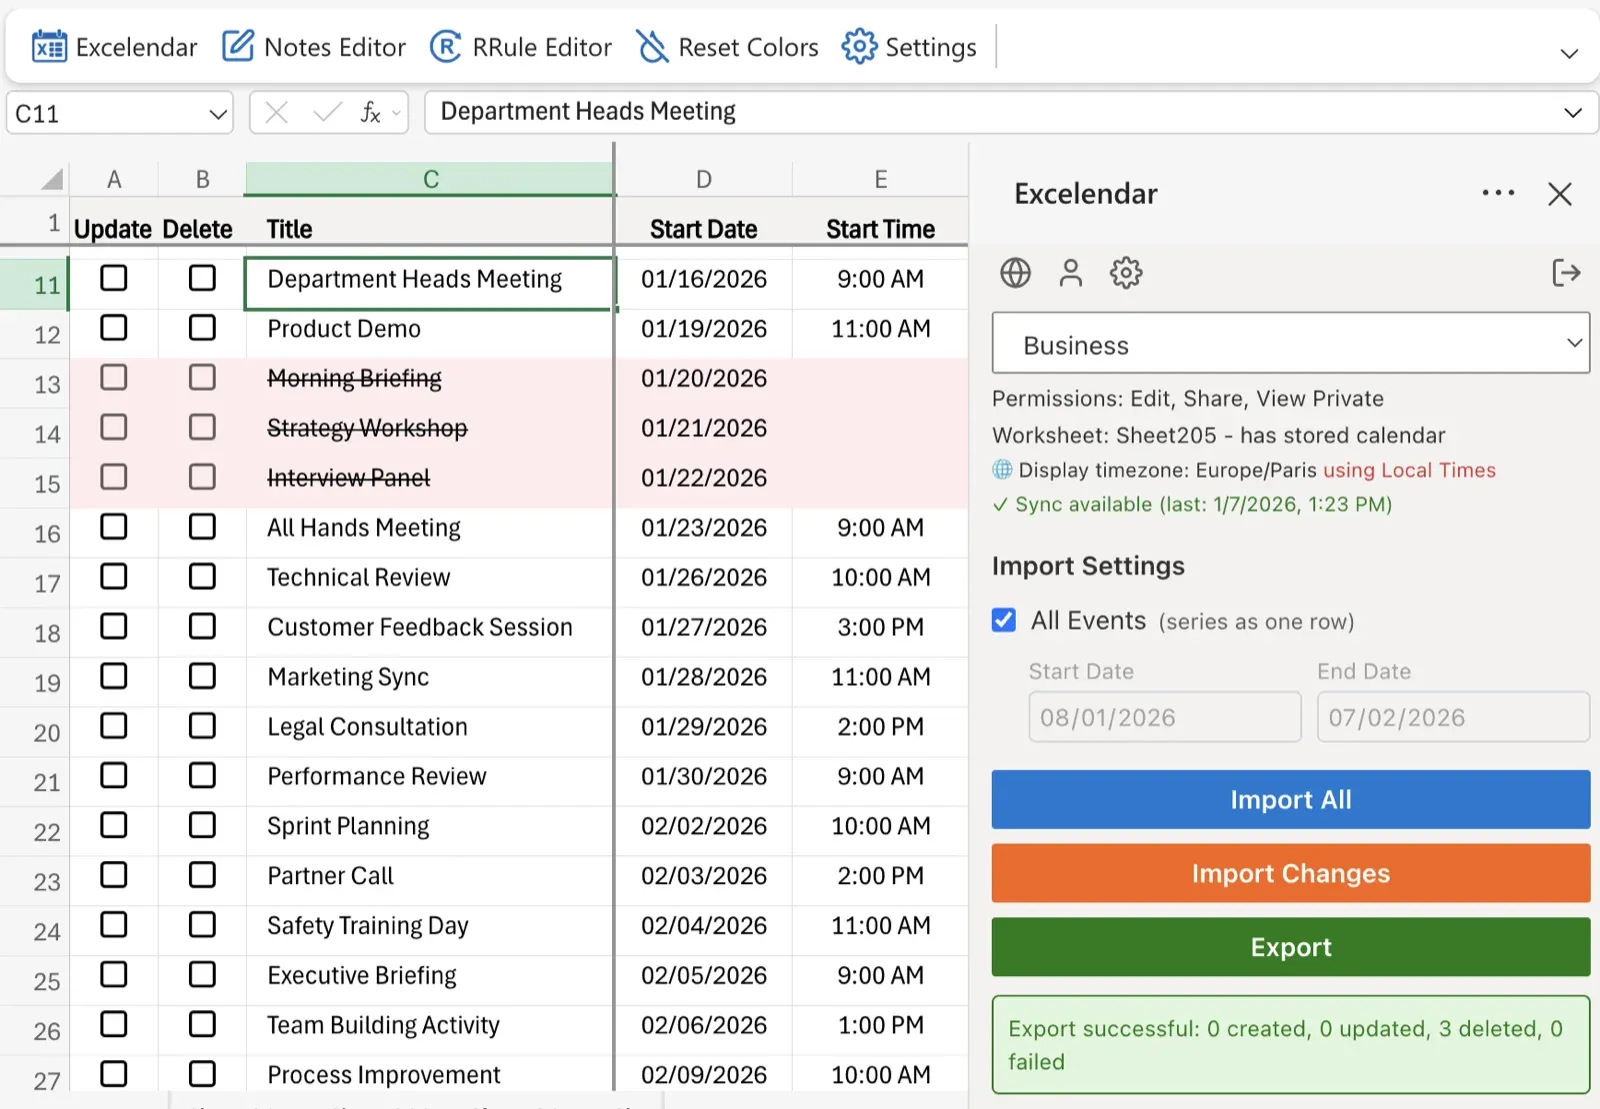Check Update box for Marketing Sync row
This screenshot has width=1600, height=1109.
coord(114,676)
